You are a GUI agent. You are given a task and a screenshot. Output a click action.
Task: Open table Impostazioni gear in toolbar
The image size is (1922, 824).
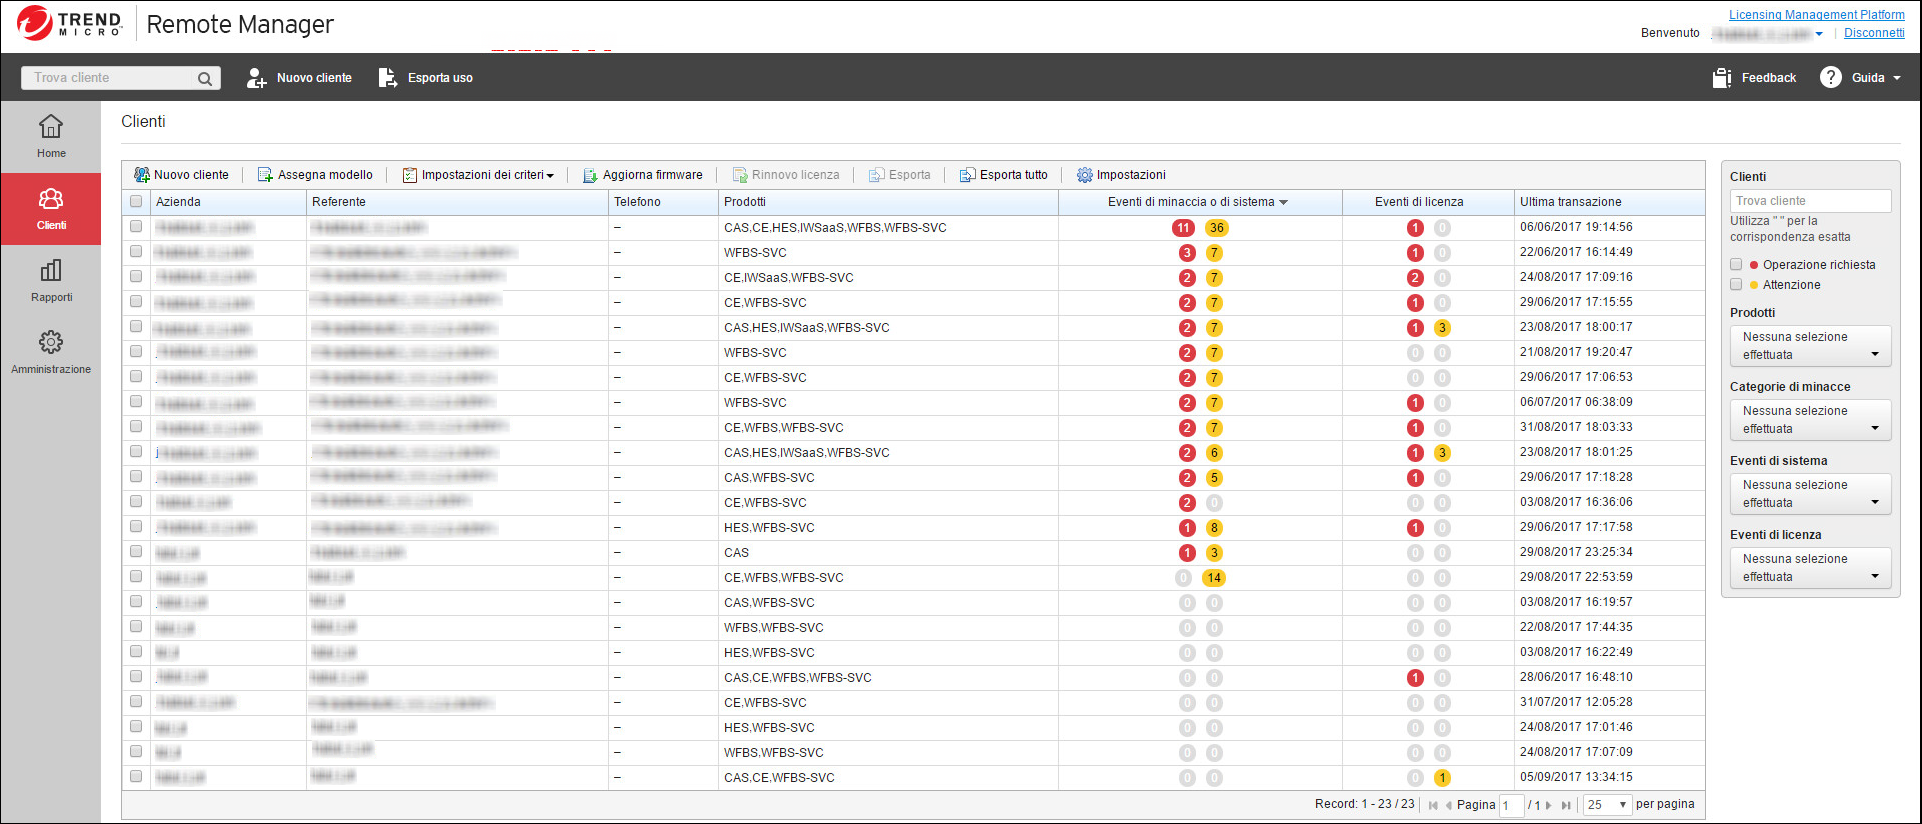[1084, 175]
